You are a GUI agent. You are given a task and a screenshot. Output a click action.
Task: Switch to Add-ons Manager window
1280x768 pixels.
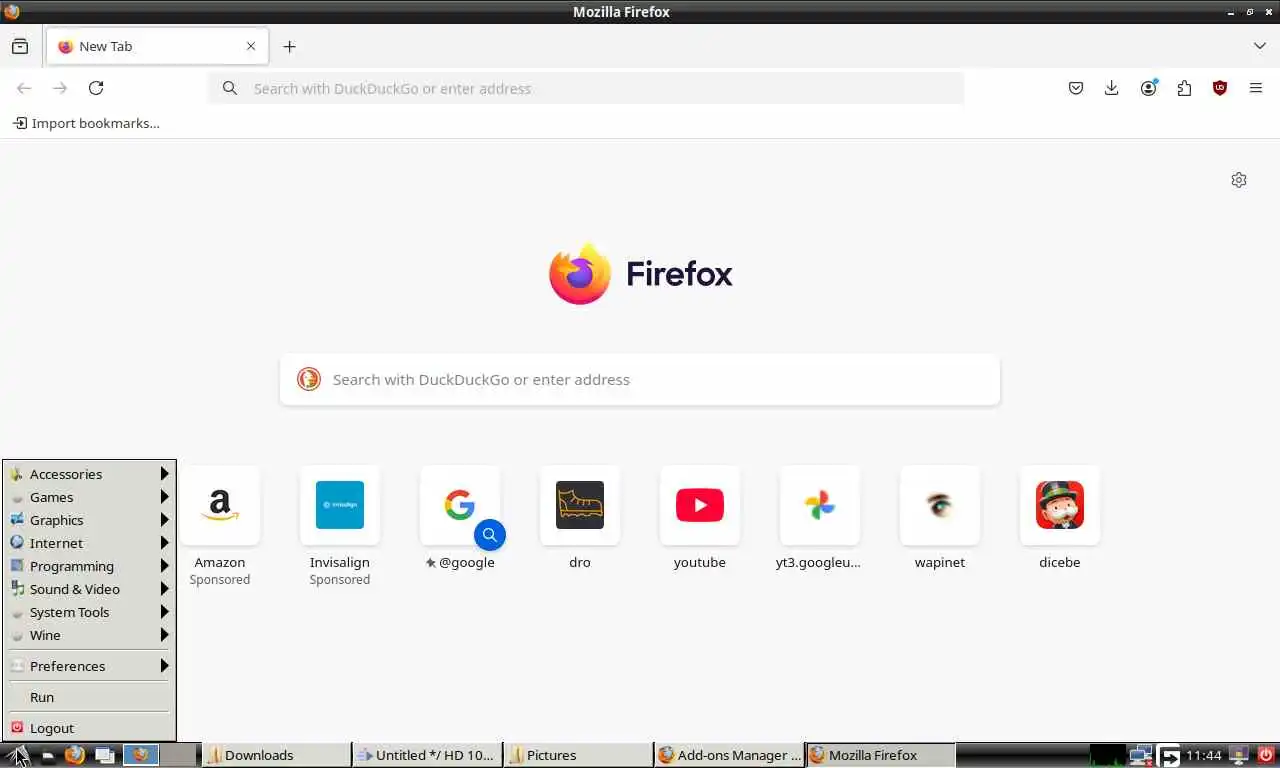point(730,755)
